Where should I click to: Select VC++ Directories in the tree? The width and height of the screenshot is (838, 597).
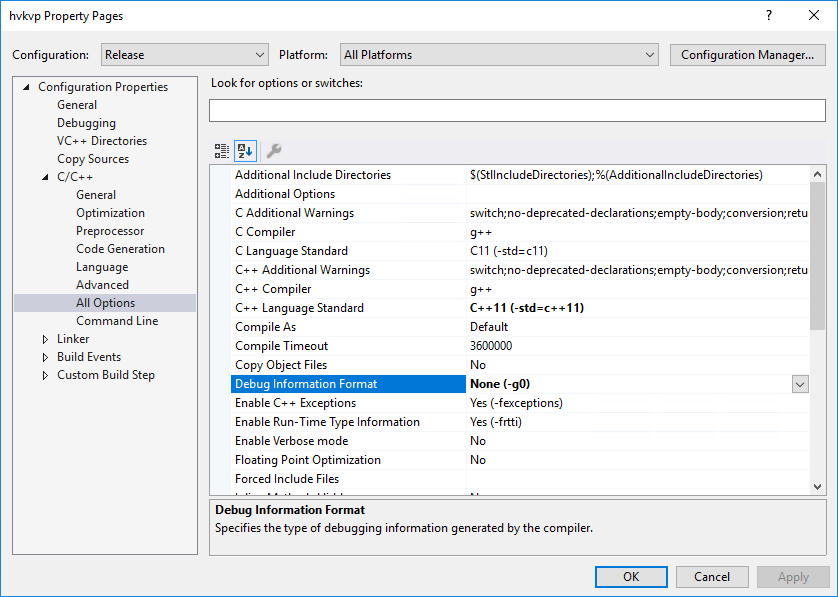[101, 141]
